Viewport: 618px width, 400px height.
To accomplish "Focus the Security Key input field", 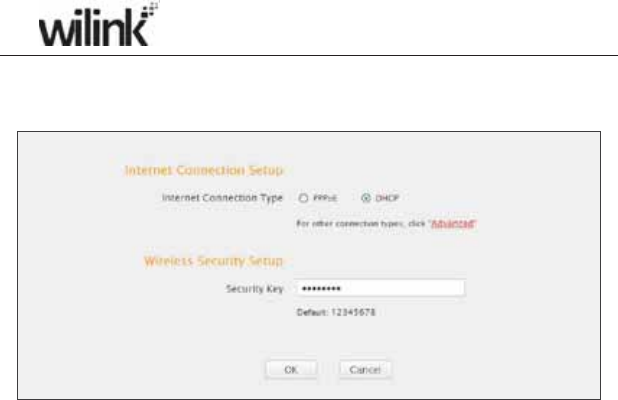I will 380,288.
